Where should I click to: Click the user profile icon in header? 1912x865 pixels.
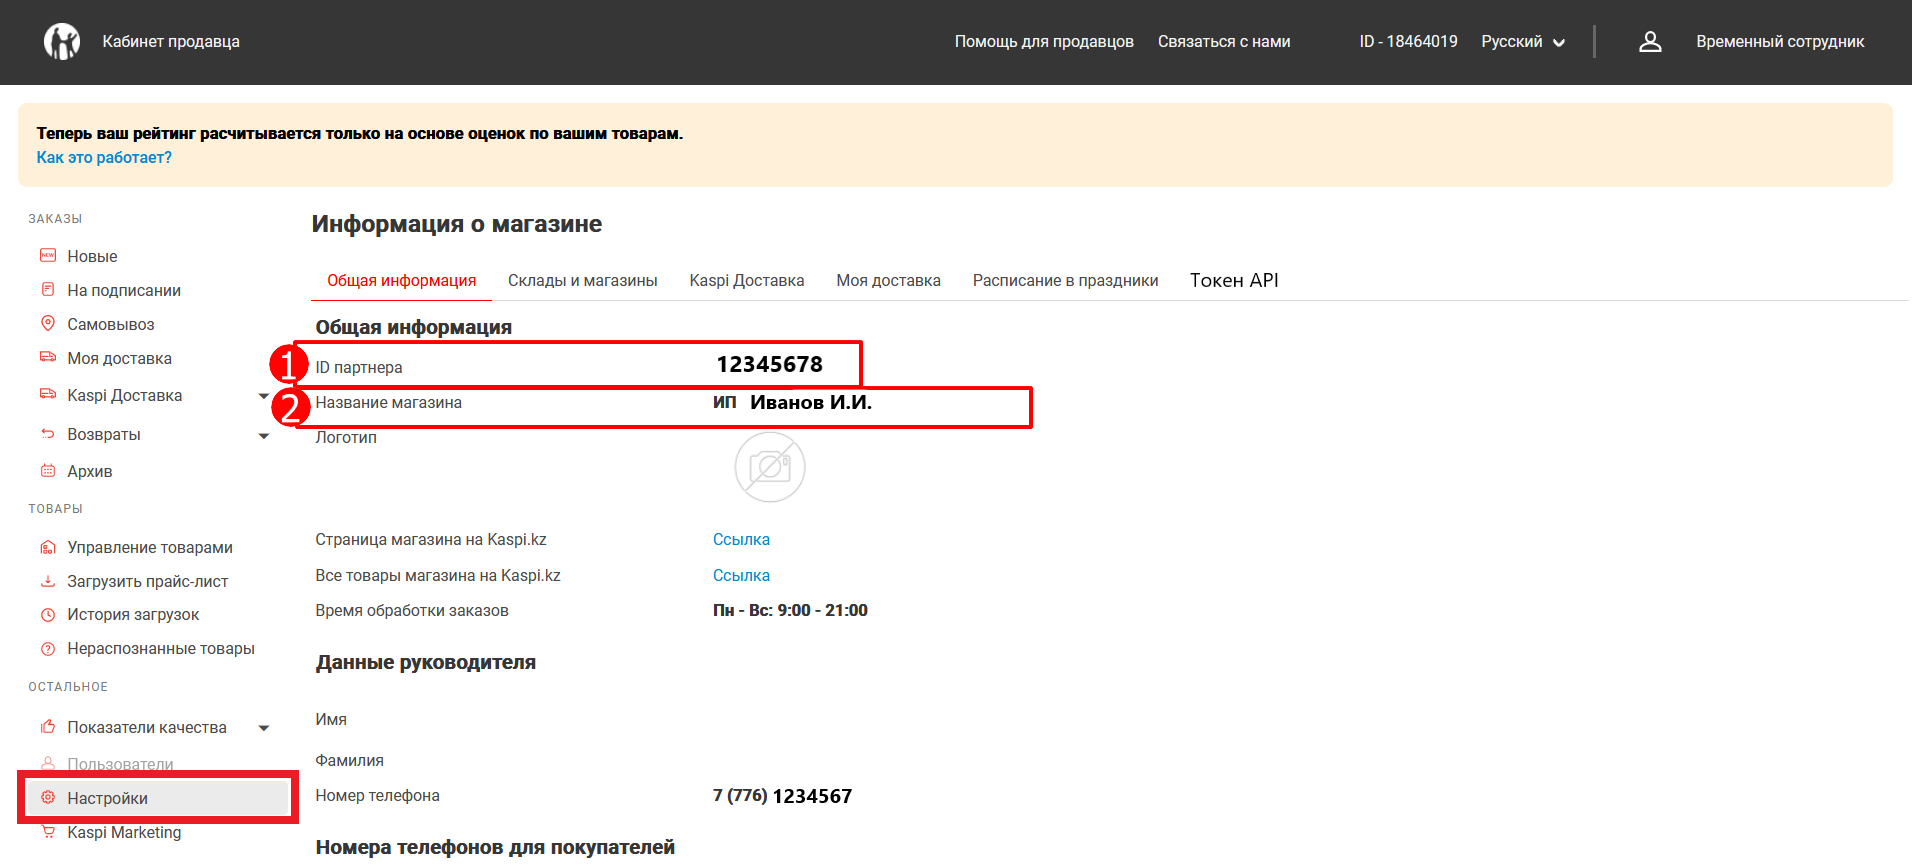point(1650,41)
